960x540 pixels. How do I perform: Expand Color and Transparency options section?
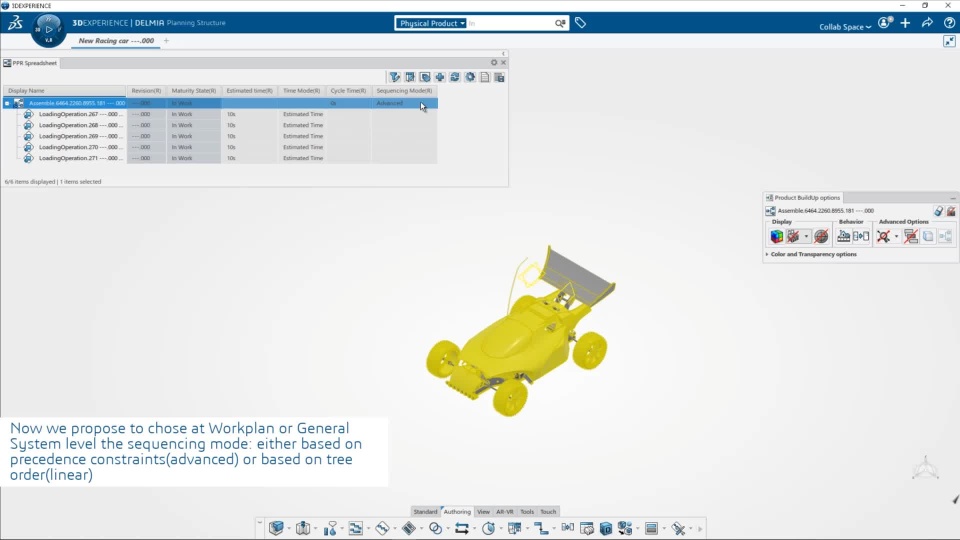pyautogui.click(x=813, y=254)
